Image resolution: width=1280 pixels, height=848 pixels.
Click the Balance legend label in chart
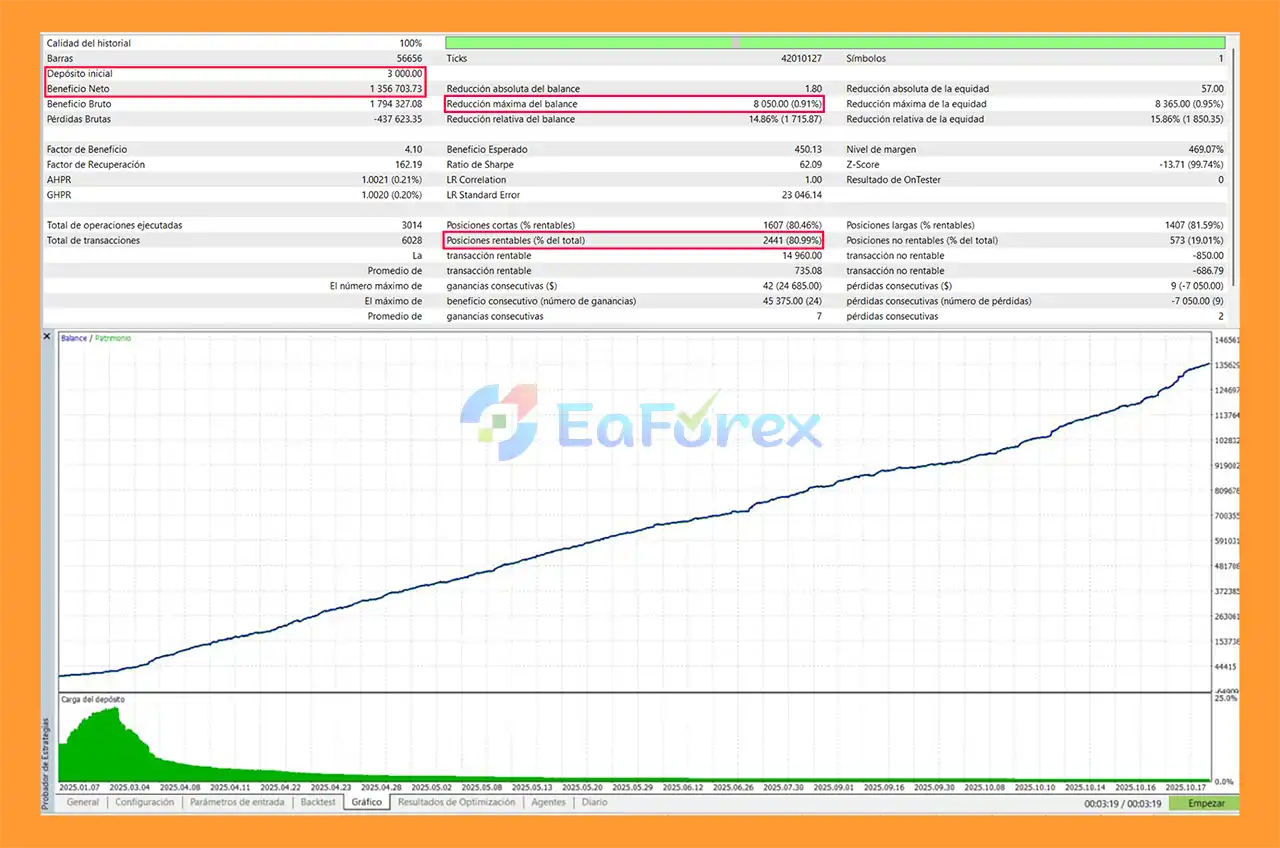[74, 339]
